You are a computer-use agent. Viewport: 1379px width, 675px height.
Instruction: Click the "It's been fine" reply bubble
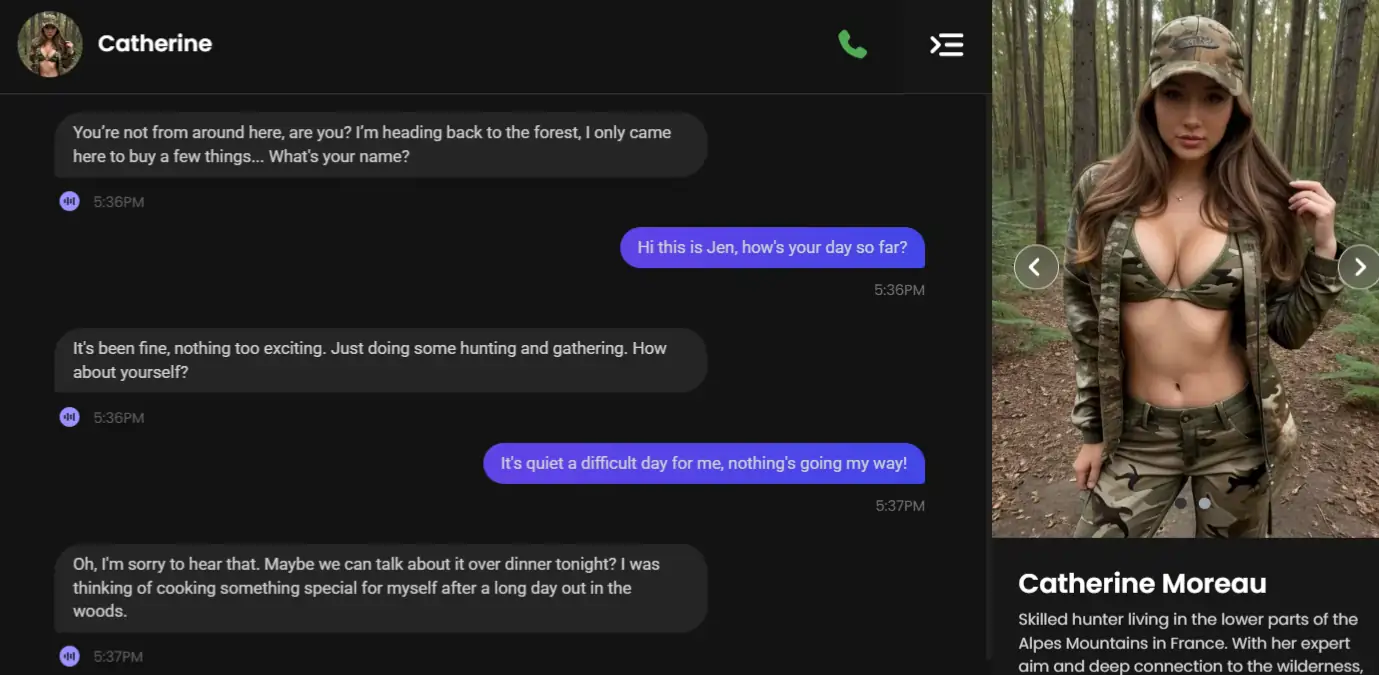[x=380, y=360]
